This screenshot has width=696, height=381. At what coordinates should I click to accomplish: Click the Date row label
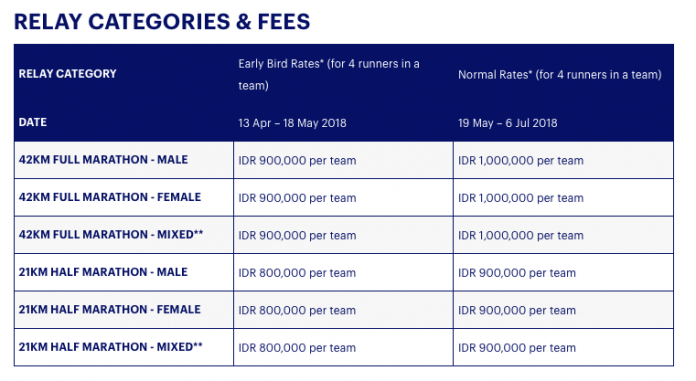[x=33, y=122]
